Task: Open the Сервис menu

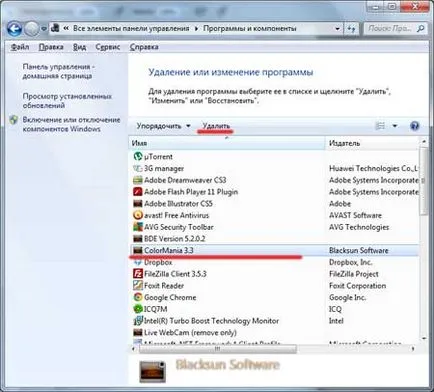Action: pyautogui.click(x=108, y=47)
